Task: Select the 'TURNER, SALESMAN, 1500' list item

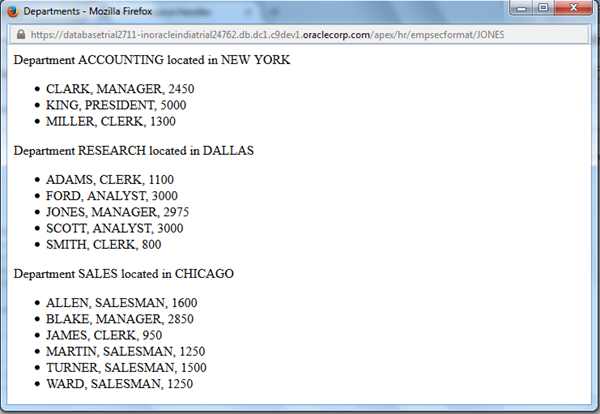Action: pyautogui.click(x=126, y=368)
